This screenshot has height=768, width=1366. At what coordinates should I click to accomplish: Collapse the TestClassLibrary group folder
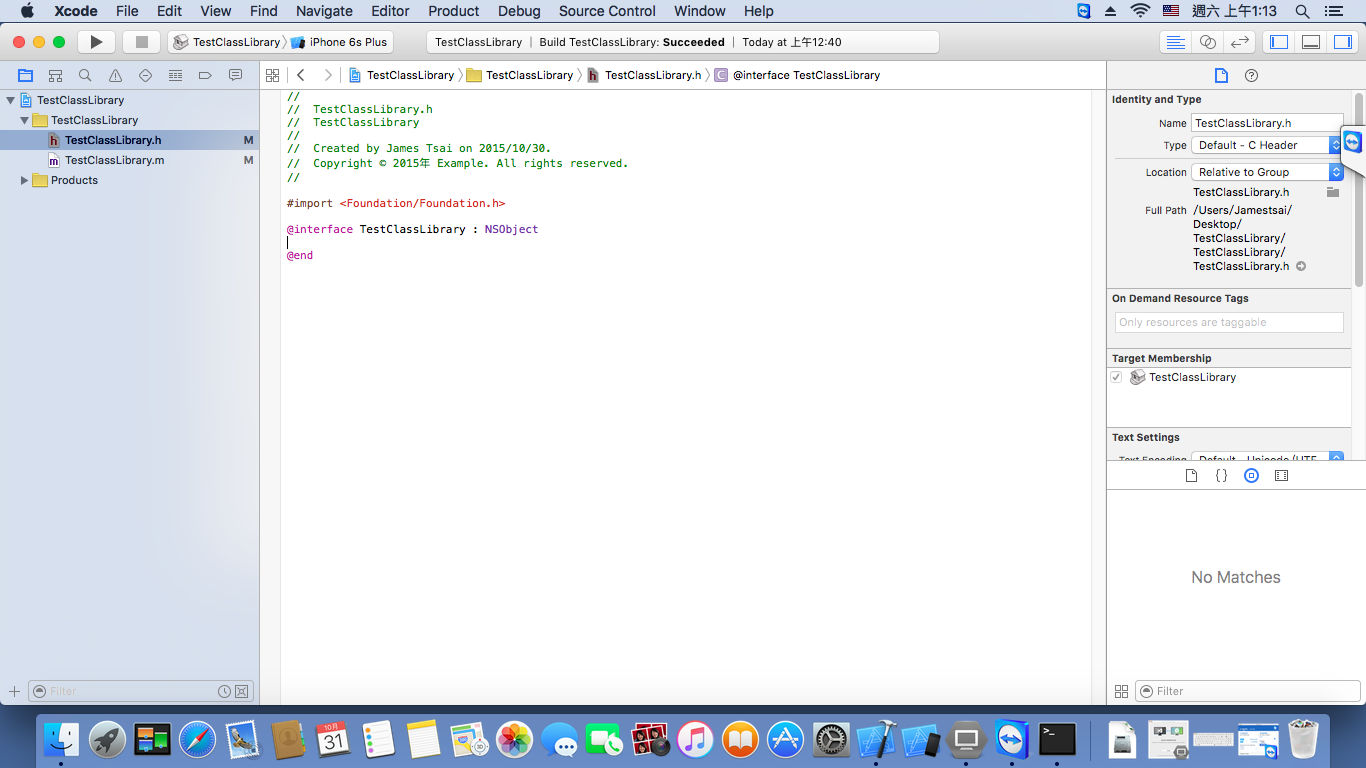pyautogui.click(x=25, y=120)
